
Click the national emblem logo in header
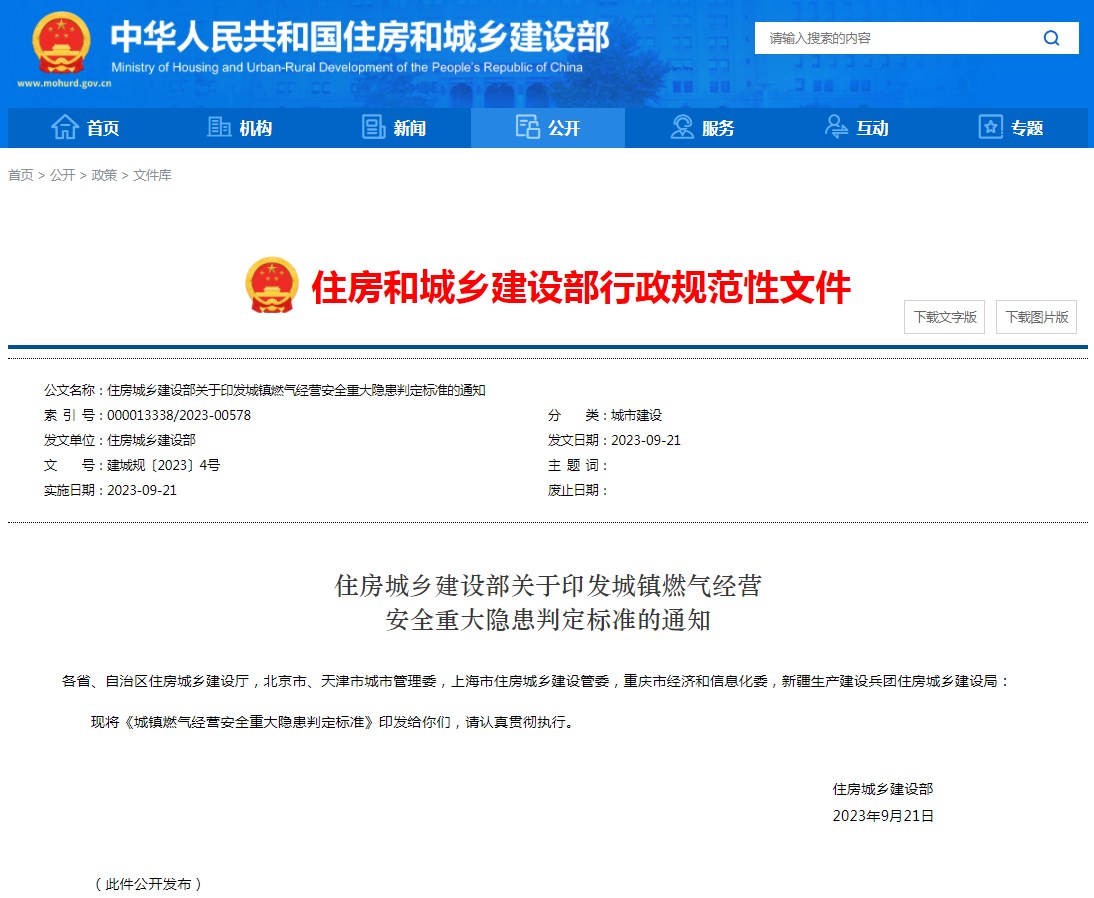point(61,43)
